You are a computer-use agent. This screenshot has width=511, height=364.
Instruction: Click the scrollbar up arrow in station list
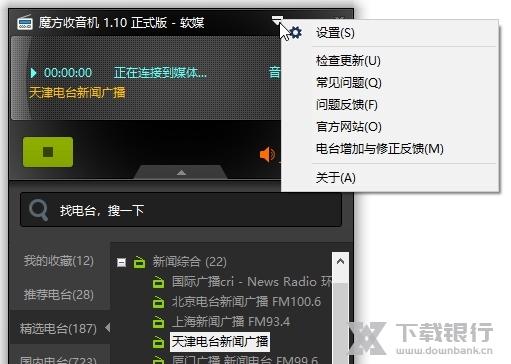point(340,261)
